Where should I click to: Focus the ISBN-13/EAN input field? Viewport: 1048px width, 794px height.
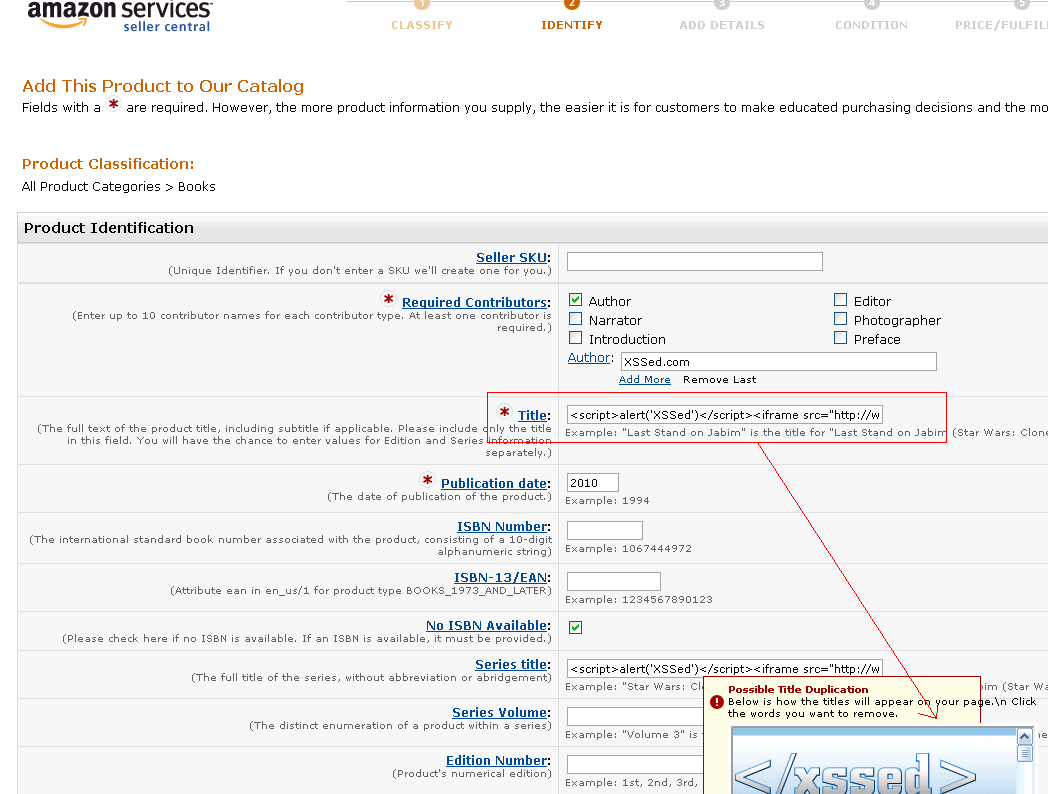tap(614, 581)
